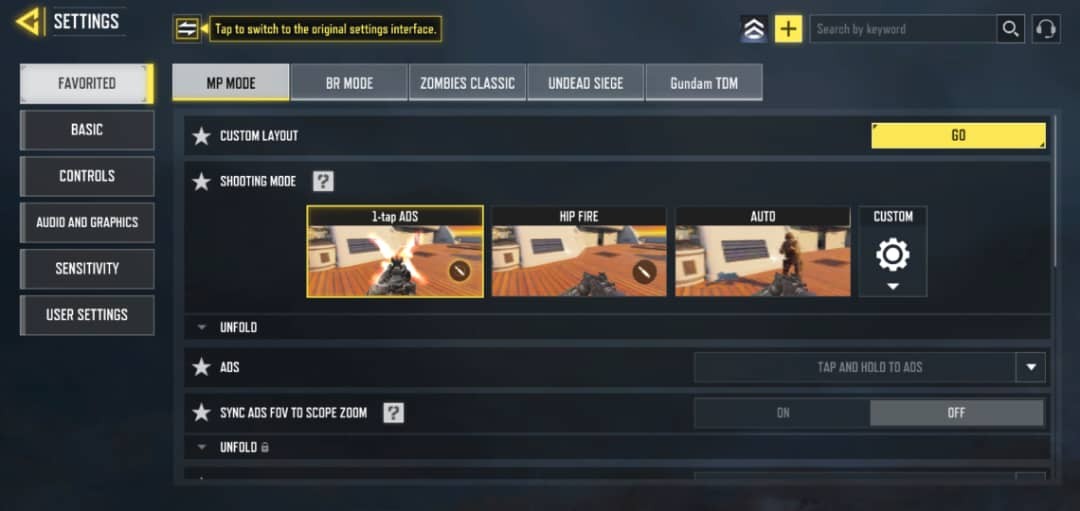
Task: Open the military rank chevron icon
Action: [x=754, y=29]
